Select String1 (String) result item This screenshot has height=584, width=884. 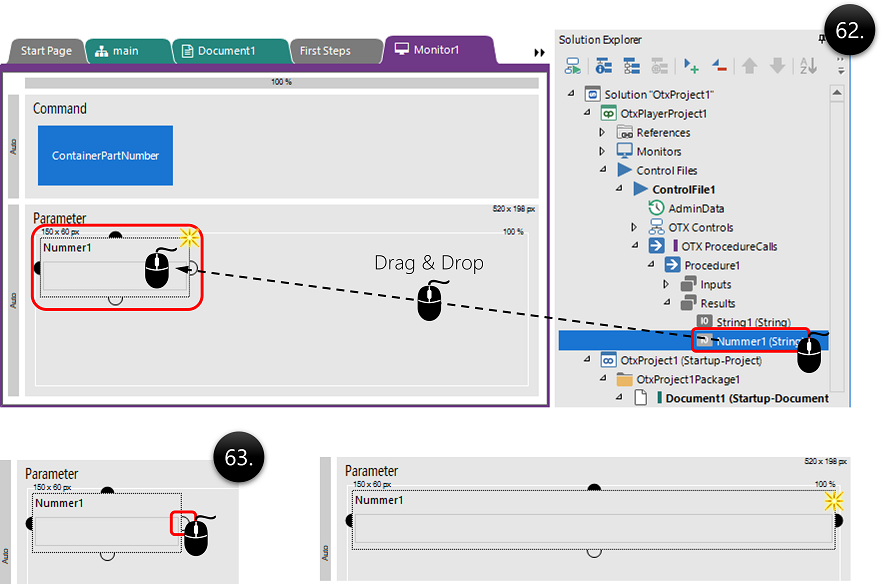[753, 322]
